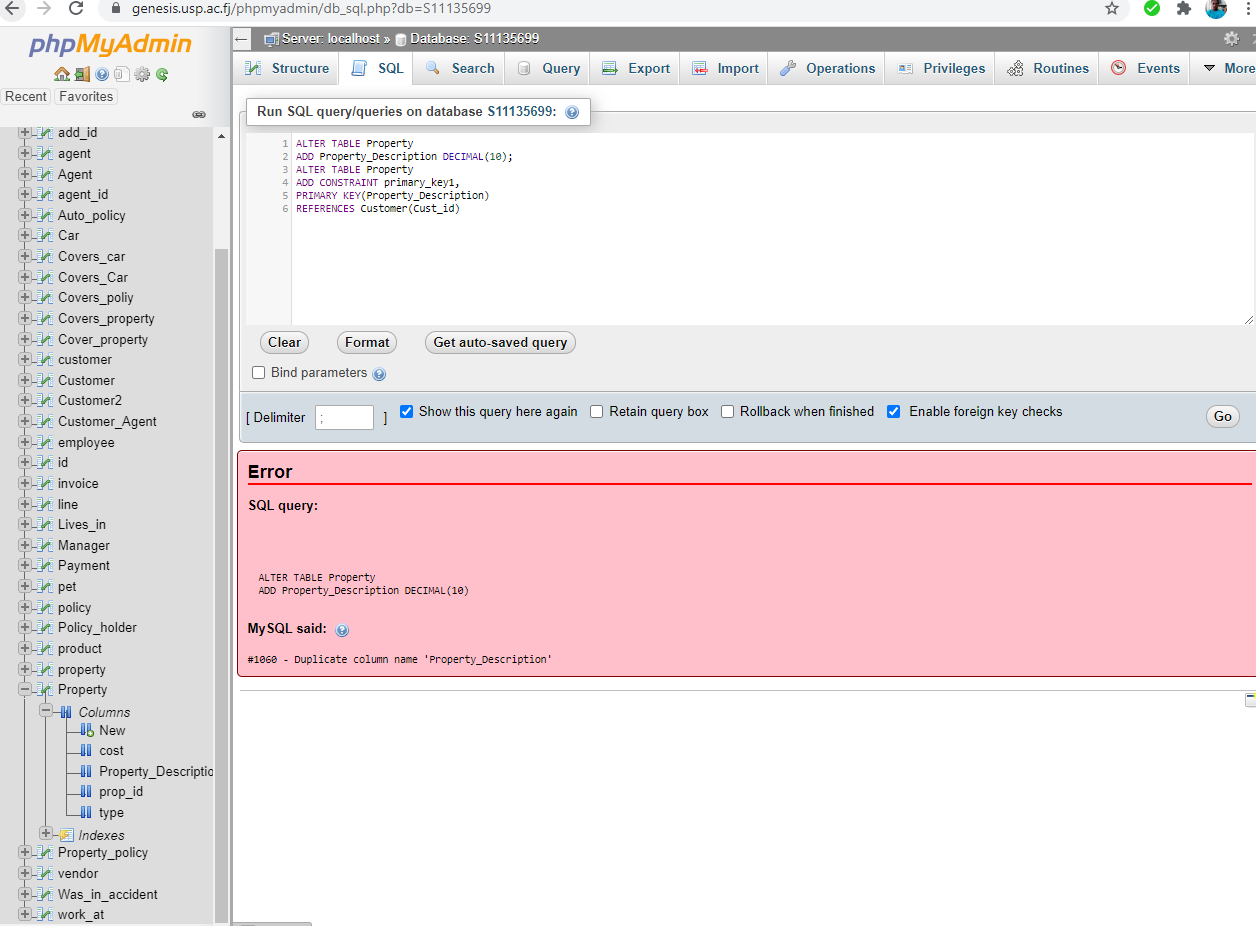Click the table icon beside invoice

pos(45,483)
